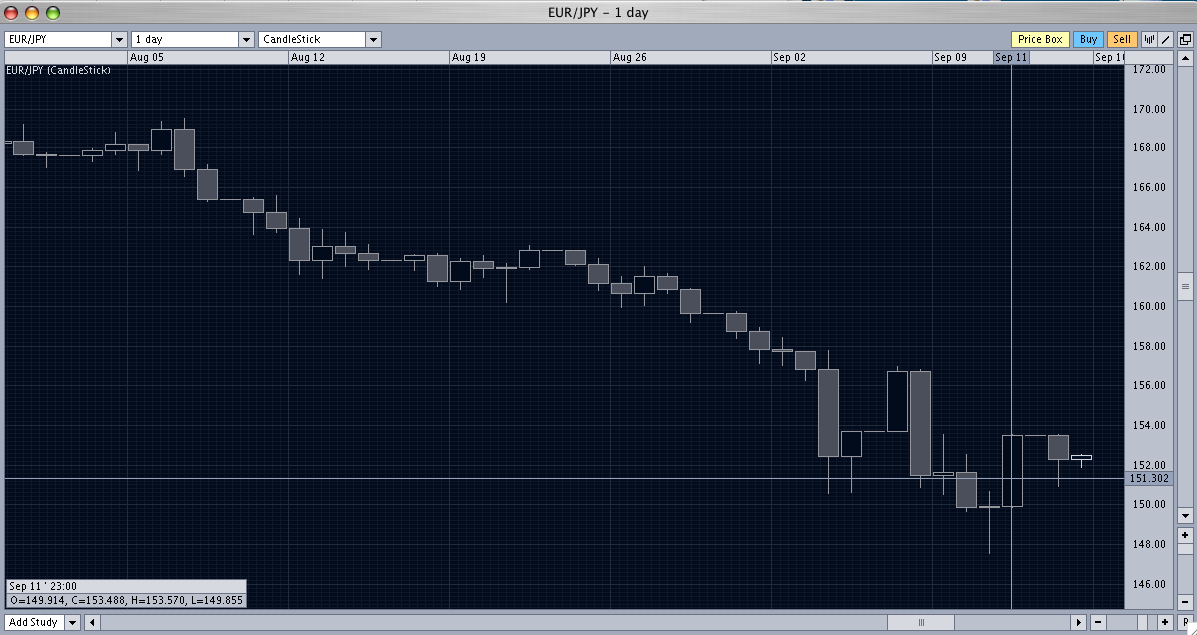This screenshot has height=635, width=1197.
Task: Click the Price Box button
Action: point(1040,39)
